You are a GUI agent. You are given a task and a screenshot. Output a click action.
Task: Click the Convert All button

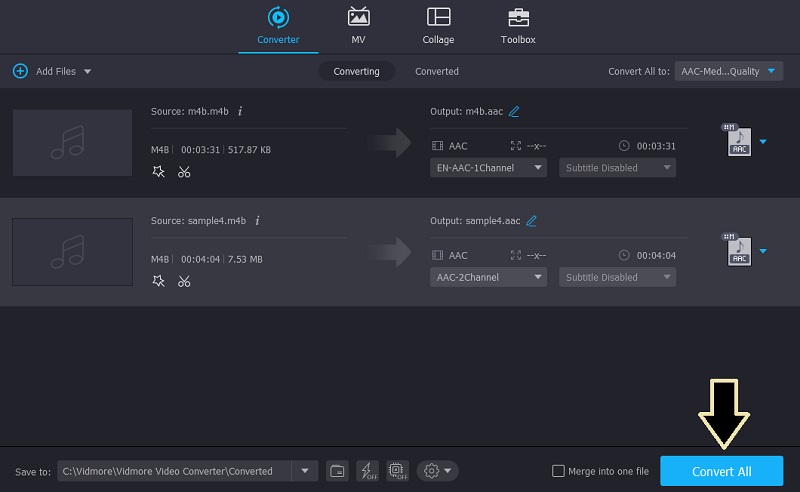click(x=721, y=471)
